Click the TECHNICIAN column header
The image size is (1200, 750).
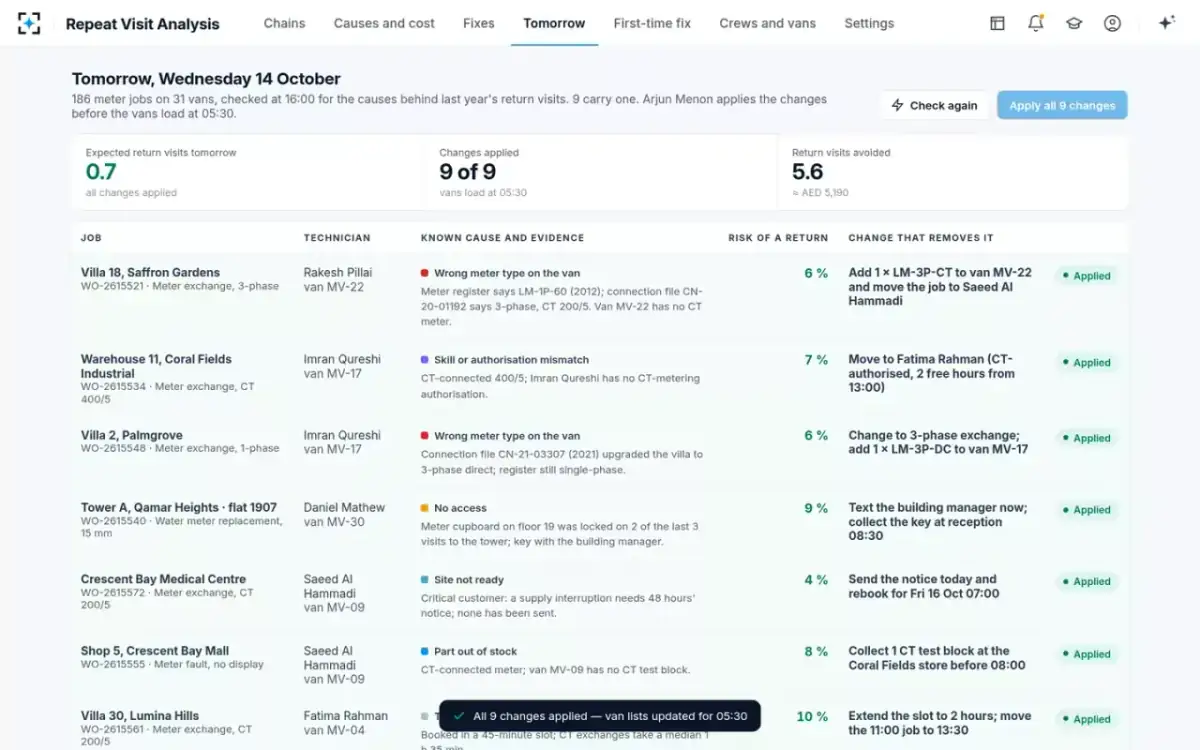click(337, 238)
